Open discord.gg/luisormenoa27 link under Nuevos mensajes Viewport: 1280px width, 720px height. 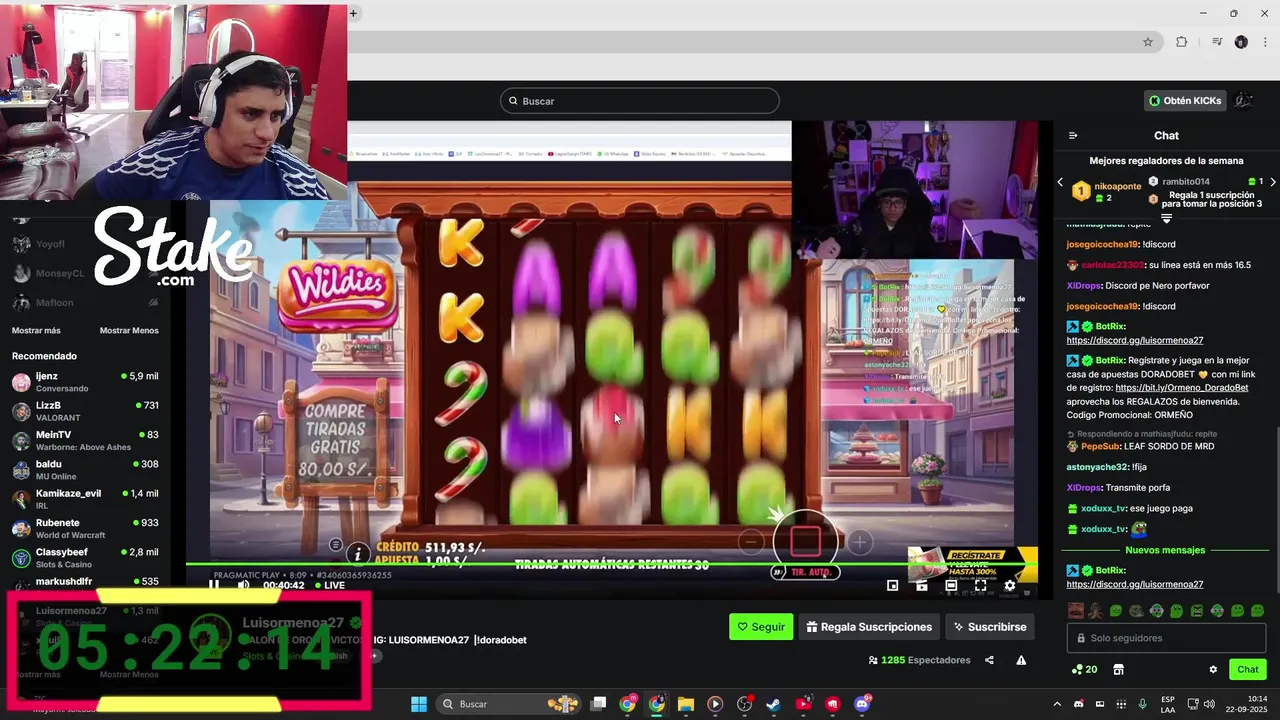1134,584
